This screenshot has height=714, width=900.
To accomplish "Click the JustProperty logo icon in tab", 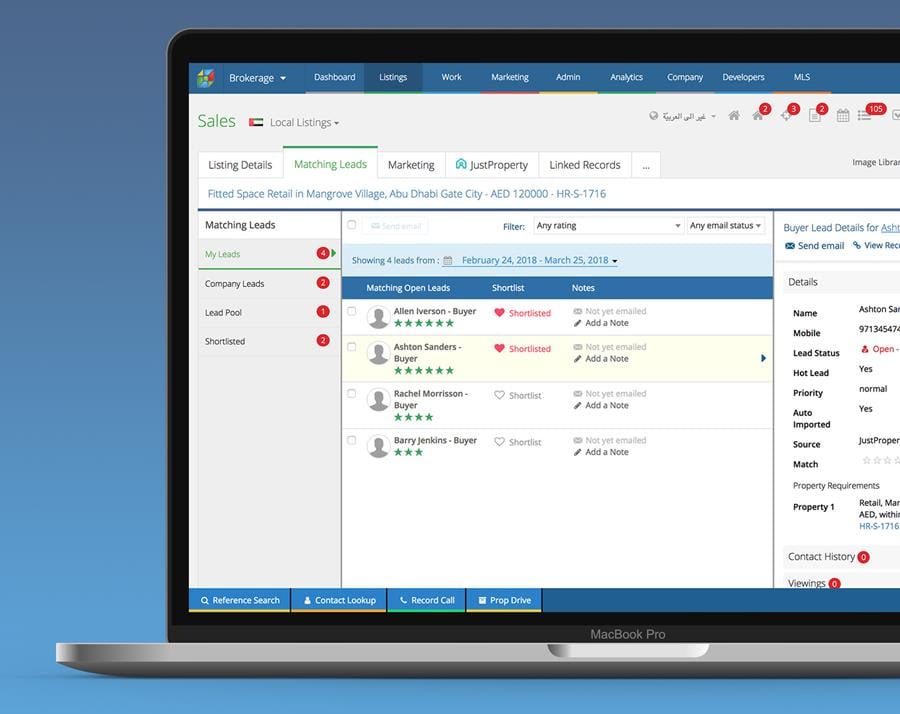I will (x=461, y=164).
